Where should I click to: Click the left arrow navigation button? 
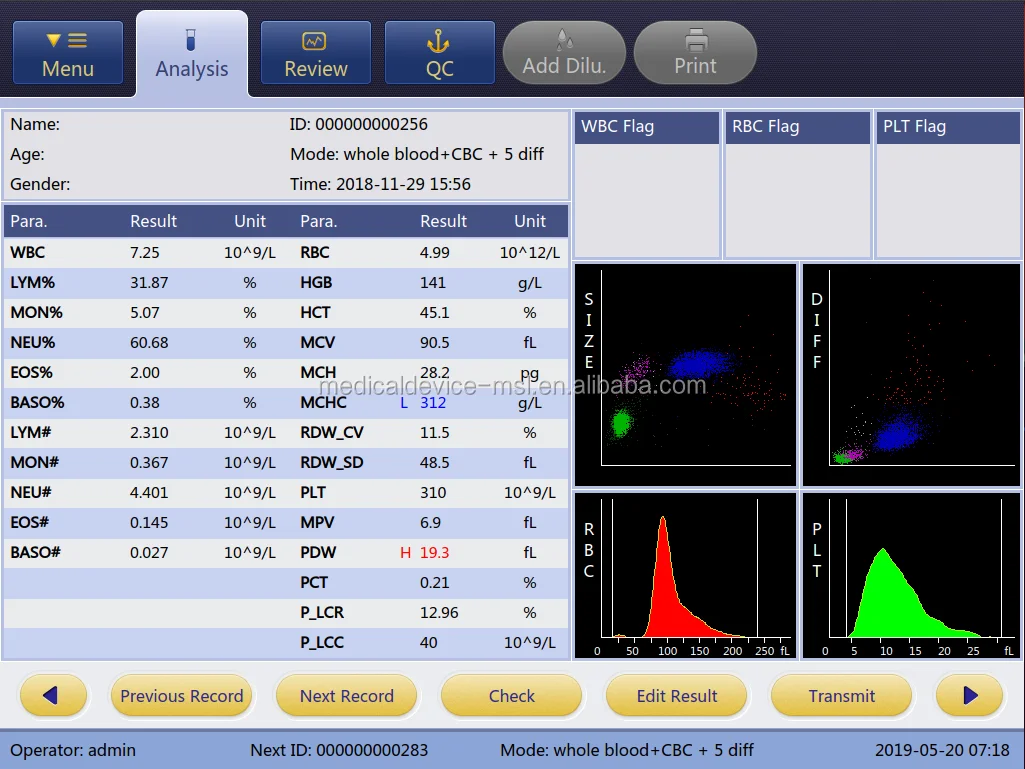(x=52, y=696)
